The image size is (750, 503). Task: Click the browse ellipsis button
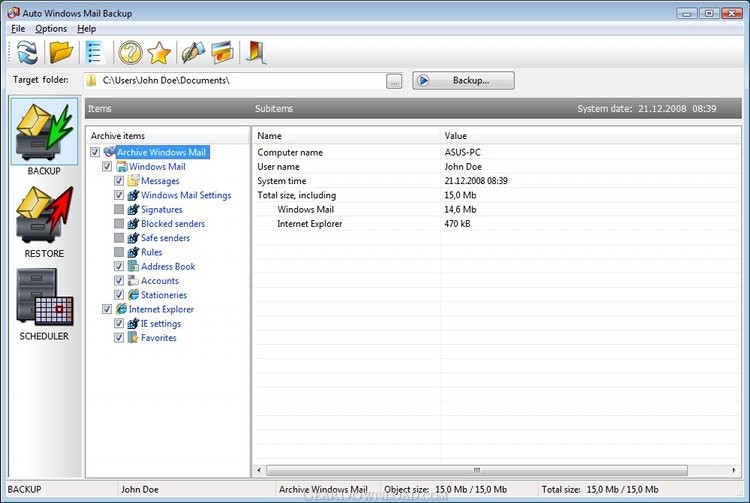[394, 81]
